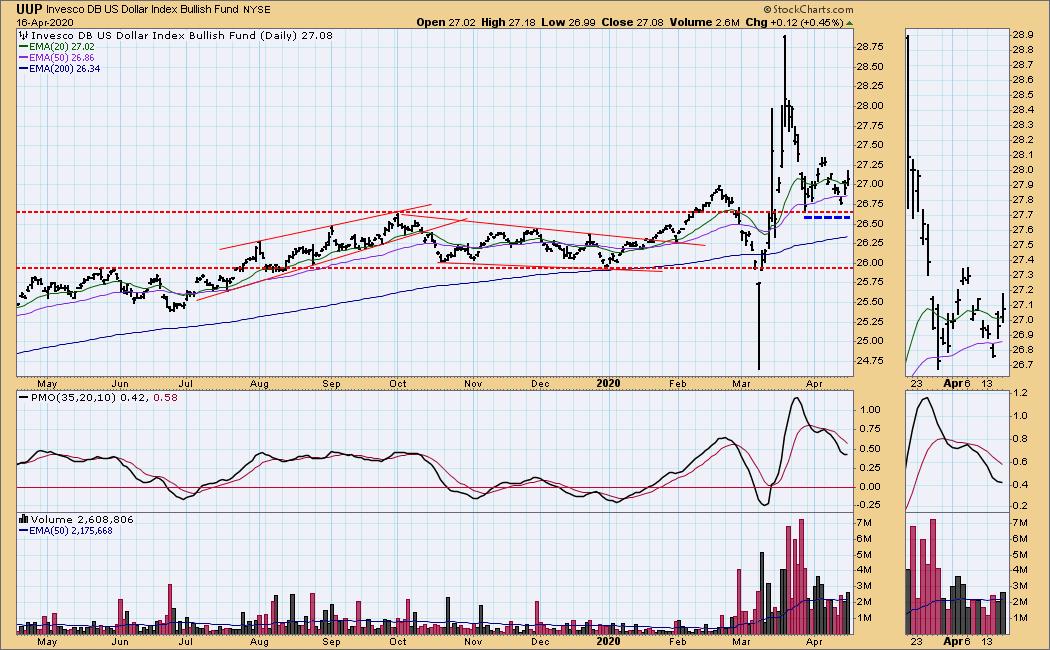Viewport: 1050px width, 650px height.
Task: Click the Chg +0.12 (+0.45%) value
Action: pos(794,22)
